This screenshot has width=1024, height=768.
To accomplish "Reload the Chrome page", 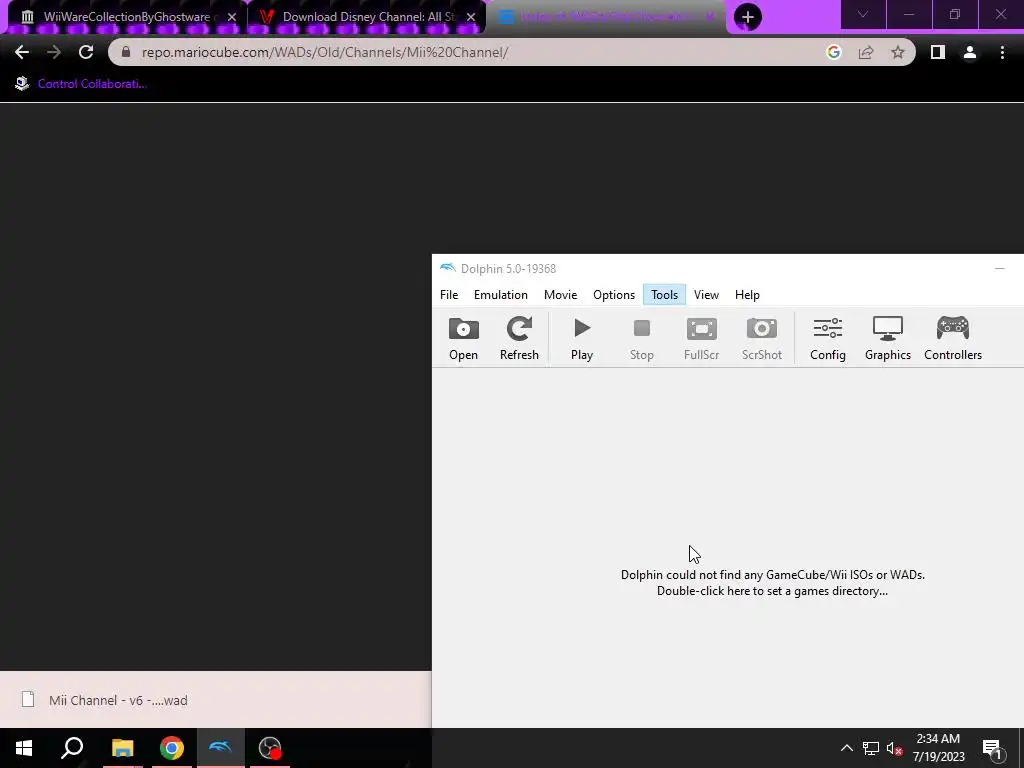I will pyautogui.click(x=86, y=52).
